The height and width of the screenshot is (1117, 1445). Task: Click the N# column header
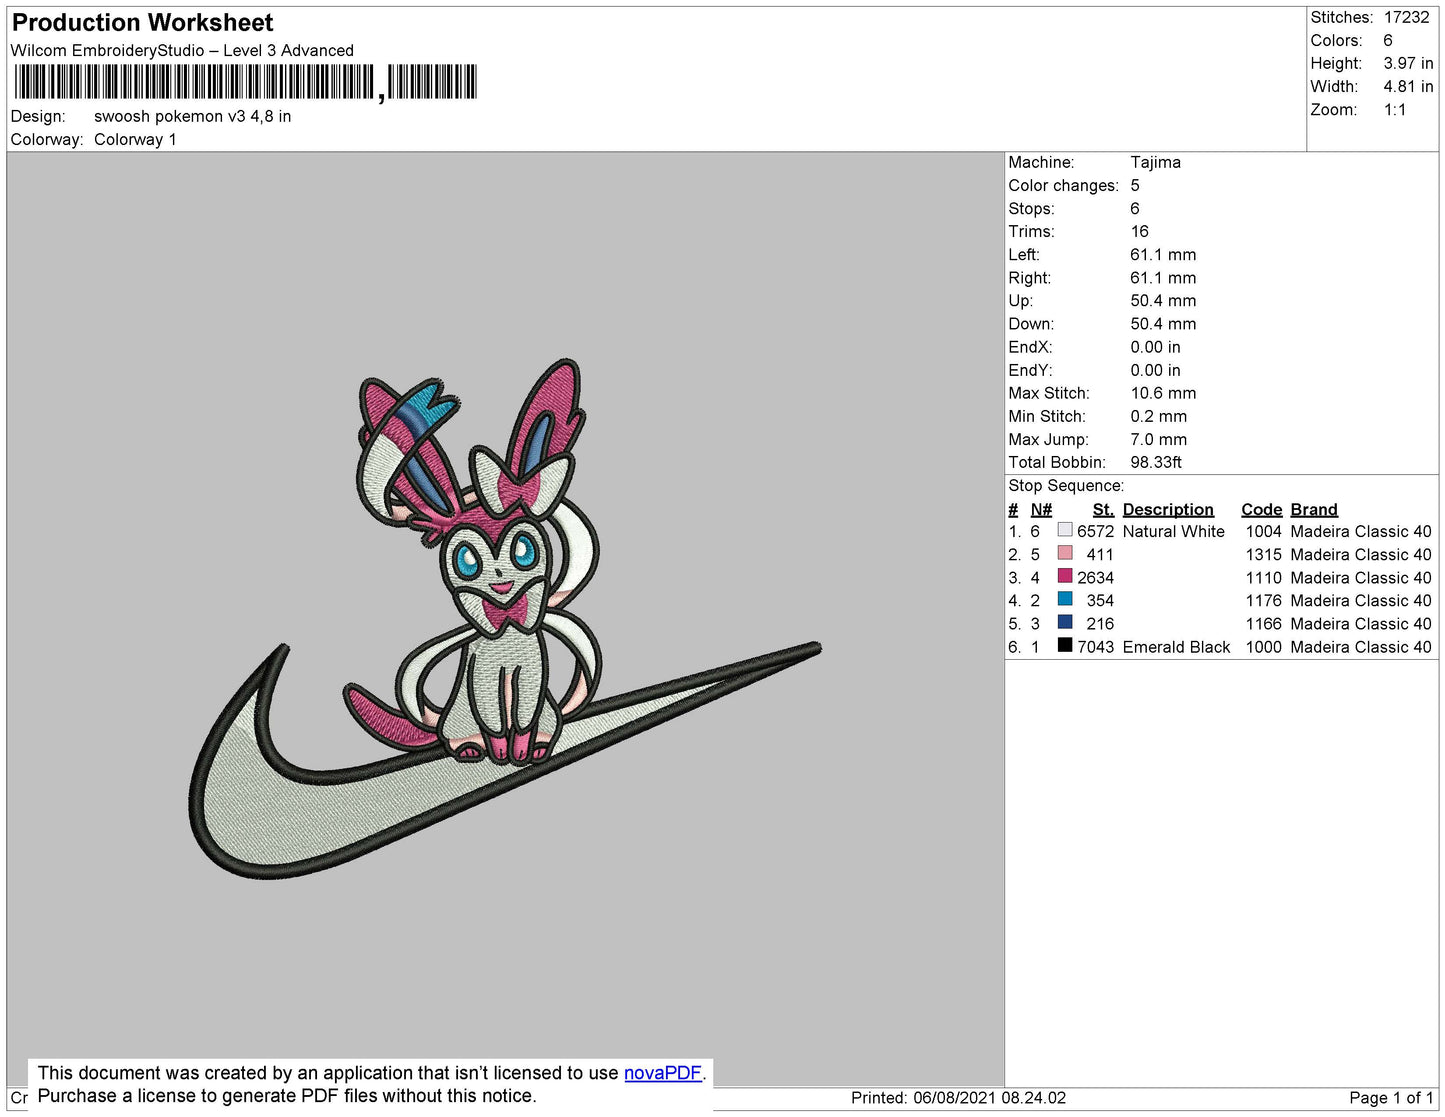pyautogui.click(x=1041, y=509)
